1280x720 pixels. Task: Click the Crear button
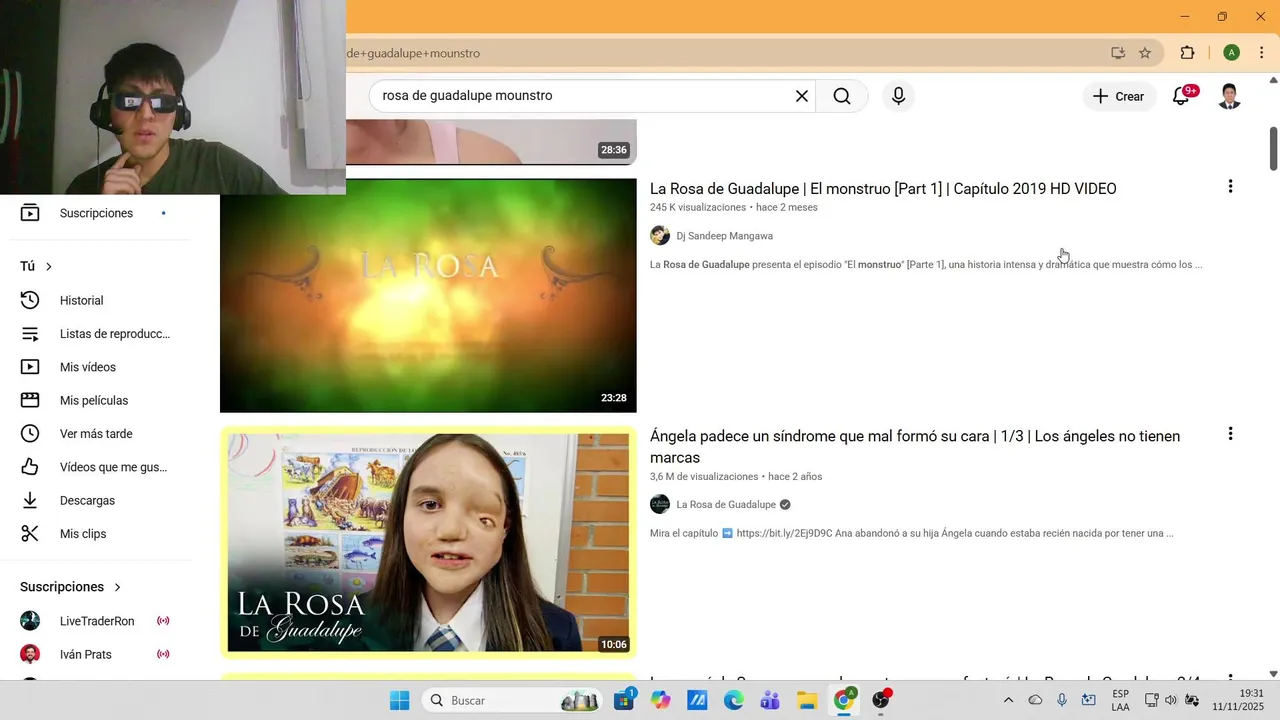(1118, 96)
